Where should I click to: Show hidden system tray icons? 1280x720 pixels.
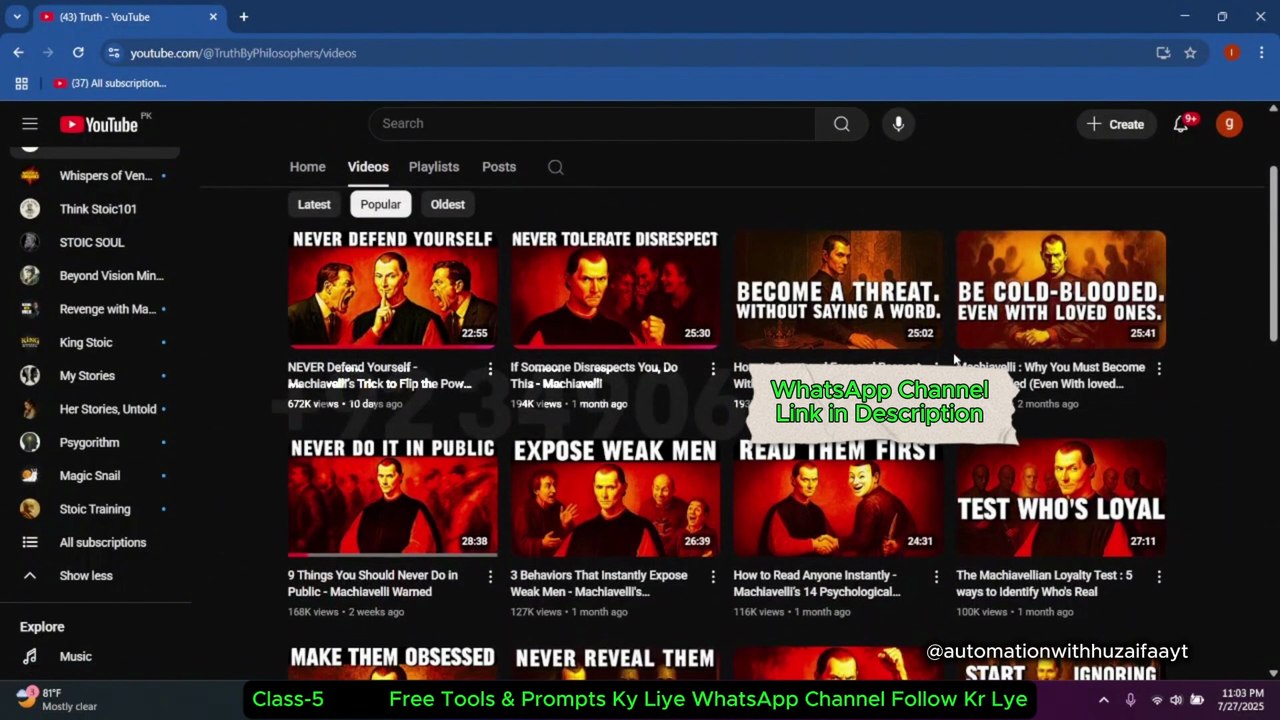(x=1103, y=700)
